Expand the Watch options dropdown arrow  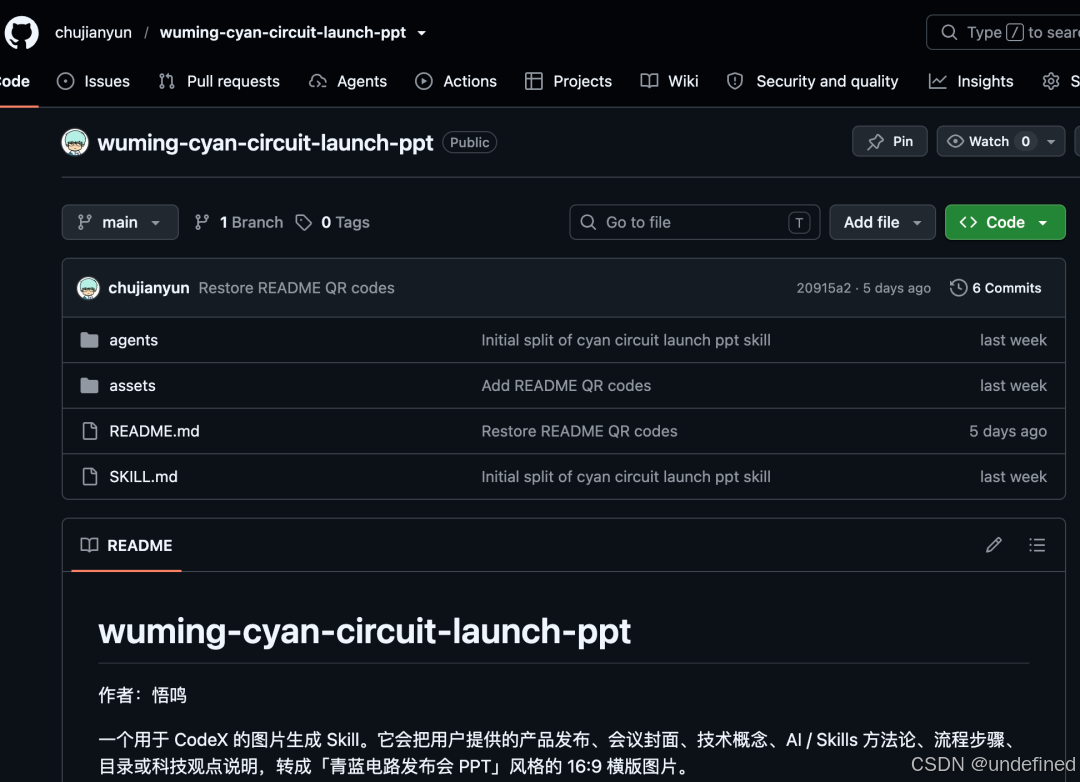pos(1051,142)
